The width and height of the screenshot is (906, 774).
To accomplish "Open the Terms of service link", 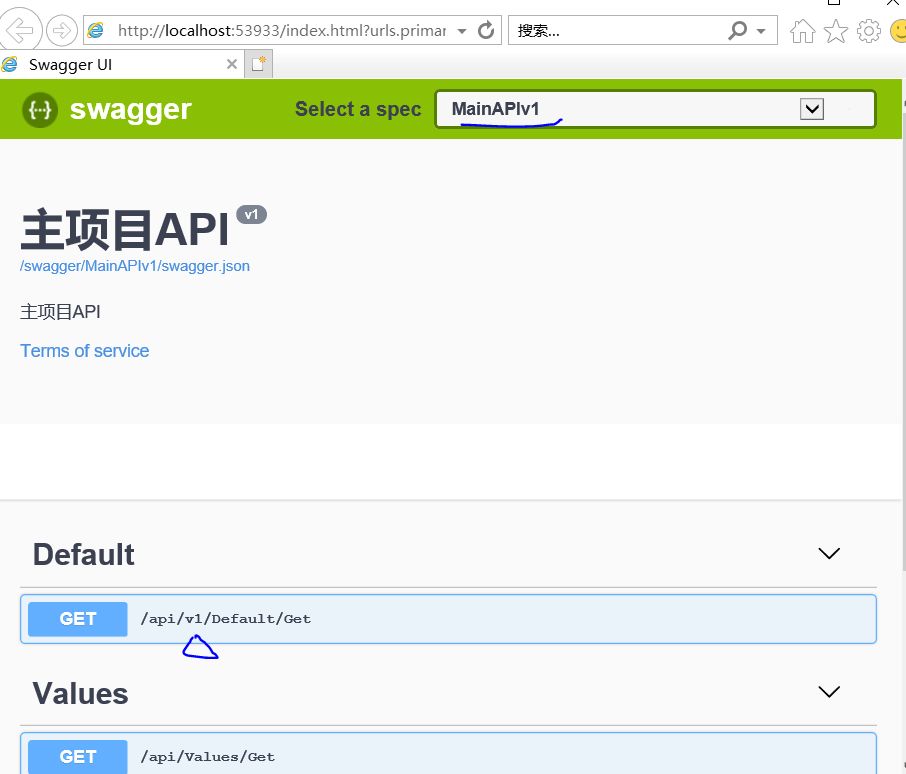I will 85,351.
